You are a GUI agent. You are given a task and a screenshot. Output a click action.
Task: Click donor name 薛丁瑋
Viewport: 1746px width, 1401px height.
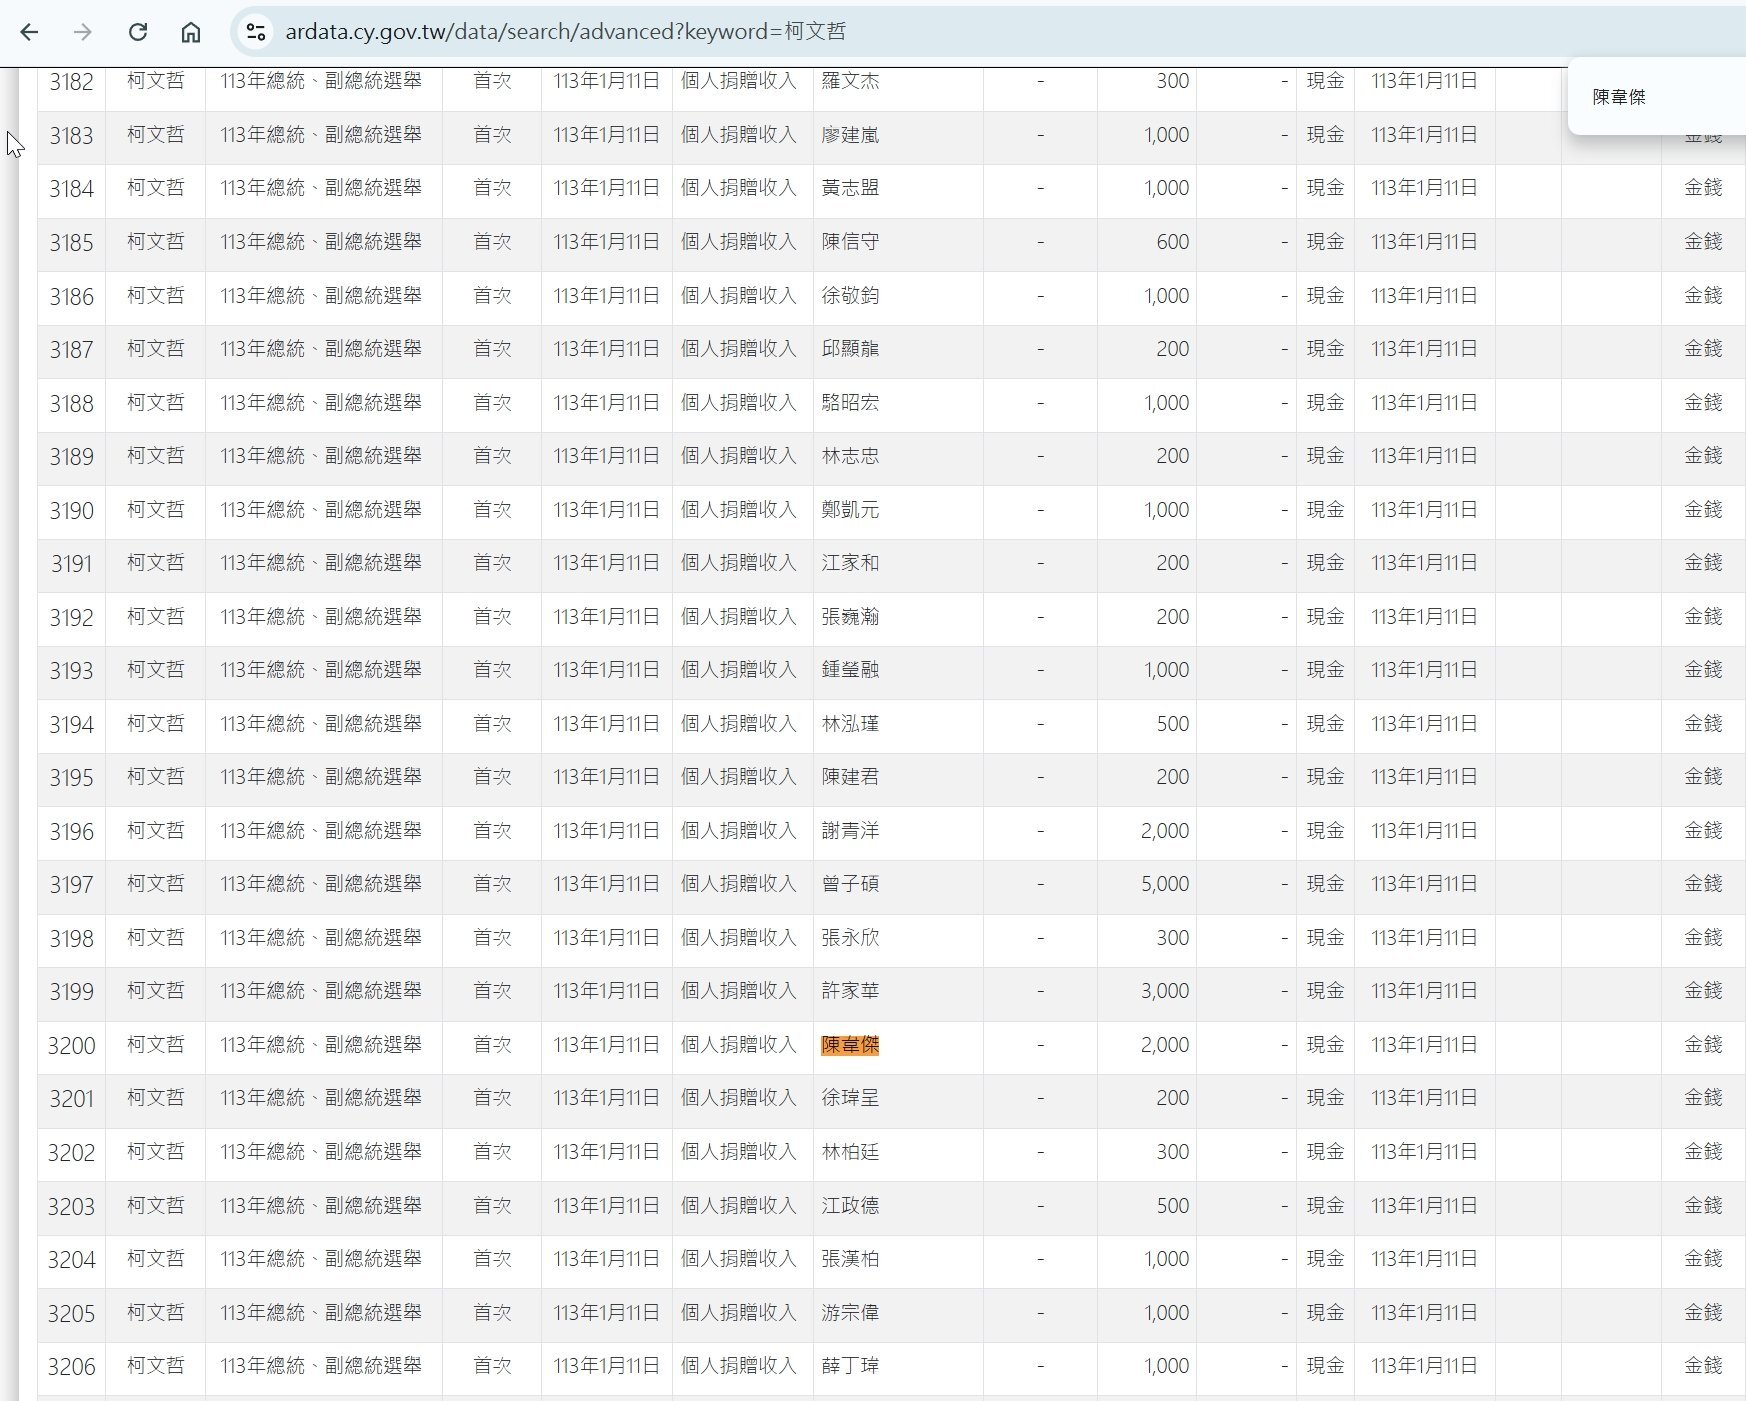850,1366
